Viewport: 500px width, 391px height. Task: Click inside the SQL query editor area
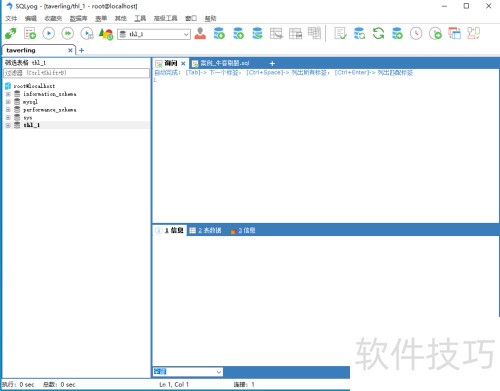click(326, 150)
